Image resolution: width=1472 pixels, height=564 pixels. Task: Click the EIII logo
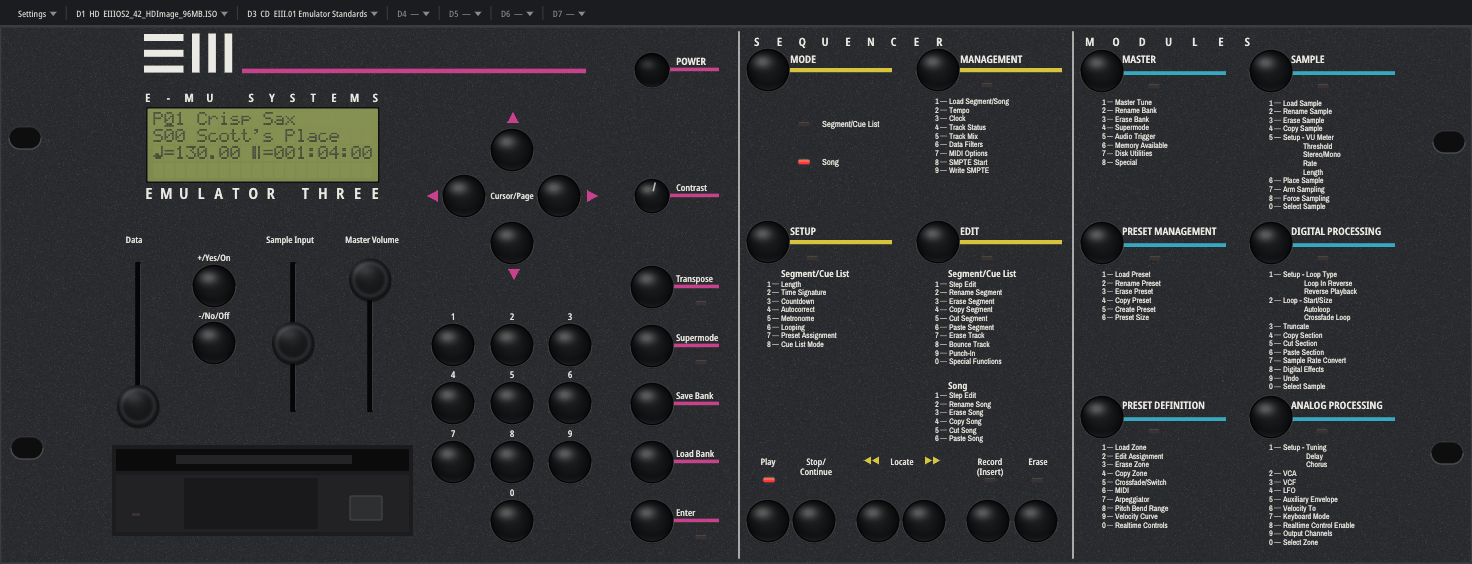pyautogui.click(x=188, y=53)
